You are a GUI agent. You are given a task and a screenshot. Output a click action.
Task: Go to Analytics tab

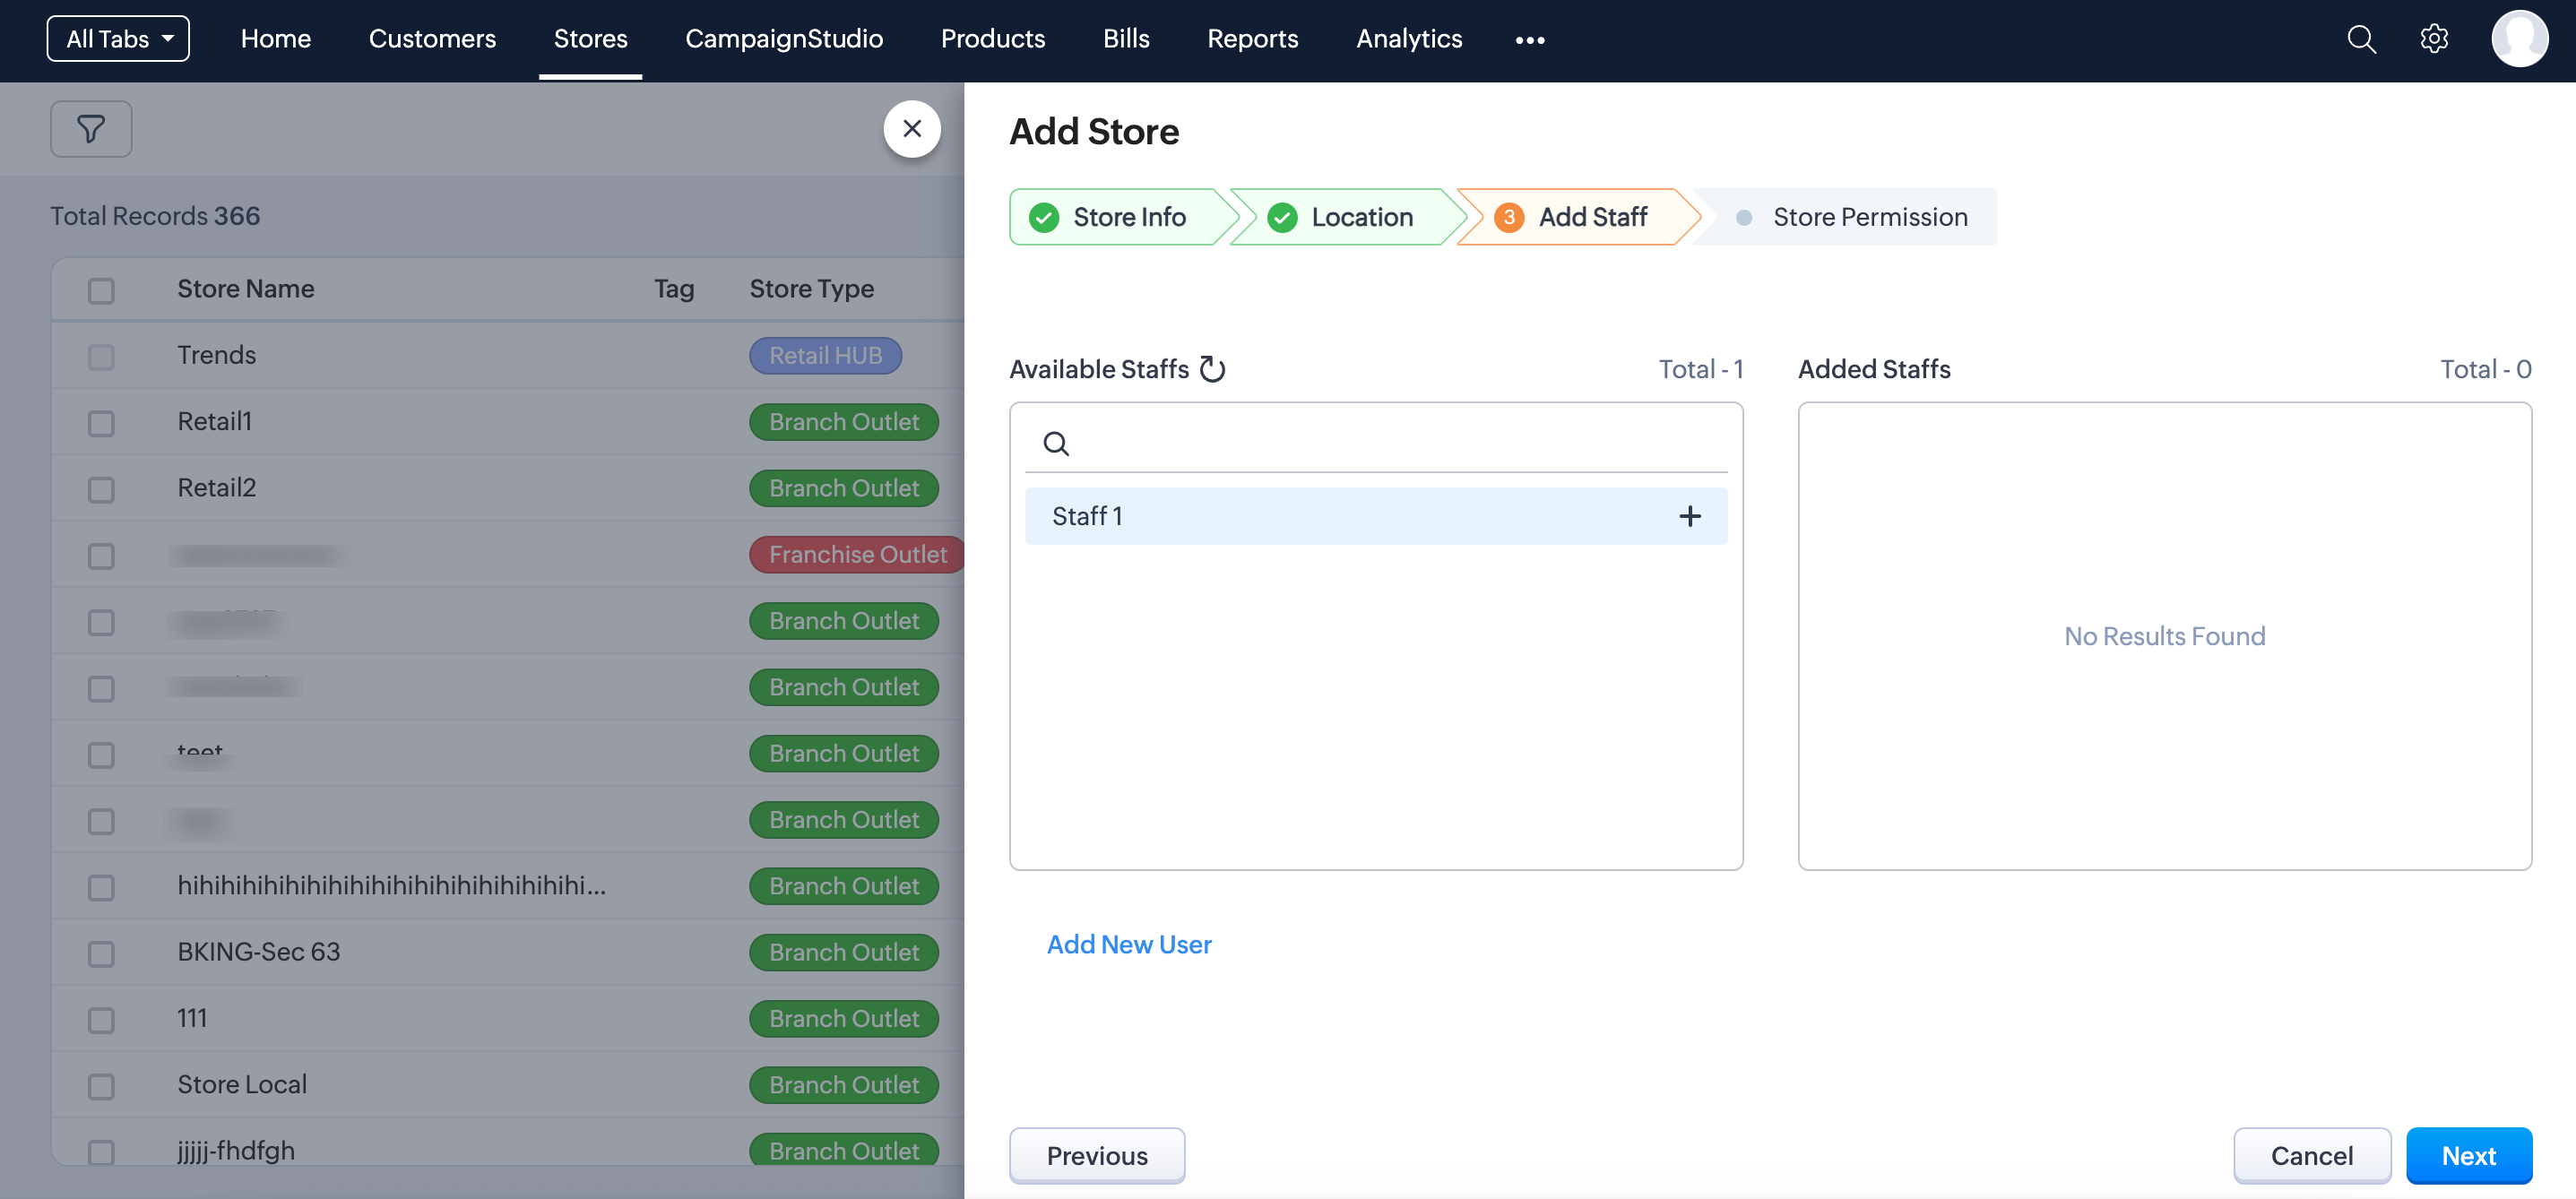[x=1409, y=39]
